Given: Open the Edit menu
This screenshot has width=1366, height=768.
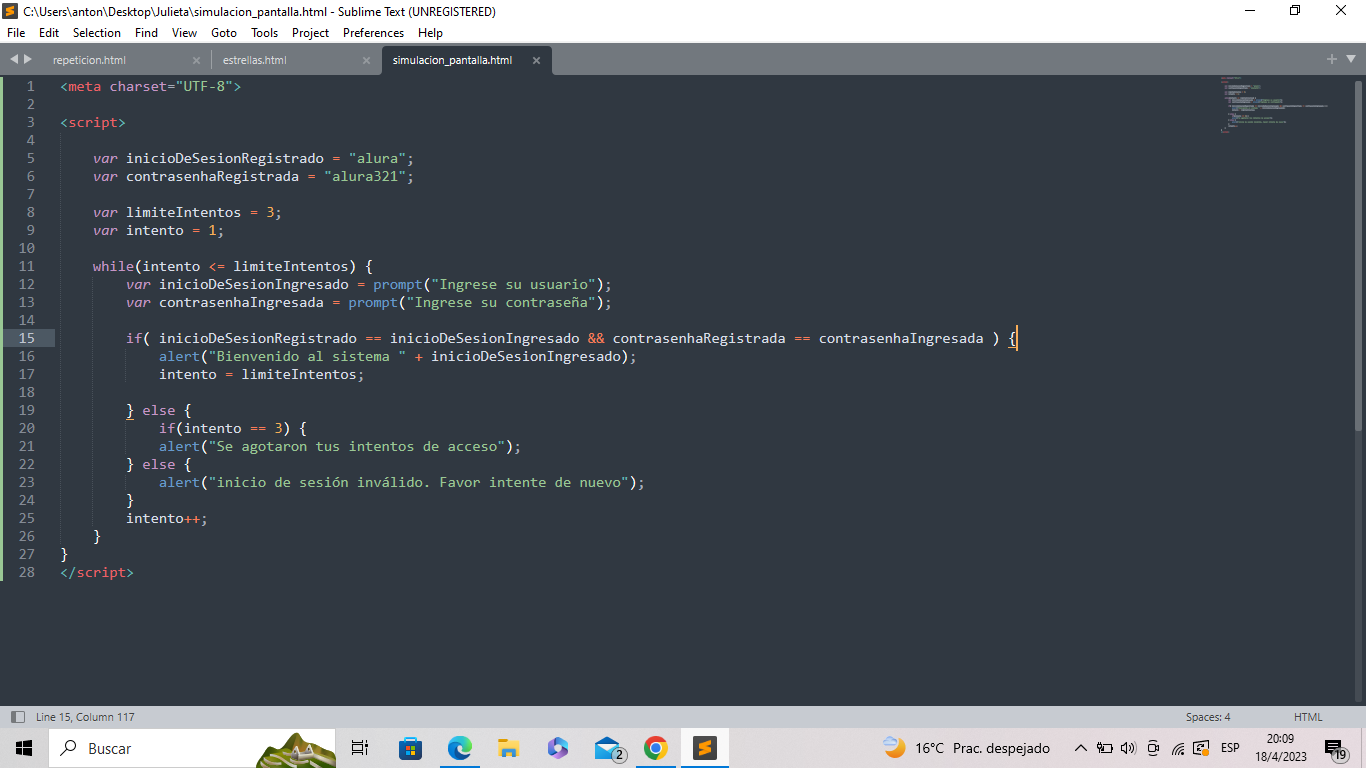Looking at the screenshot, I should [x=49, y=32].
